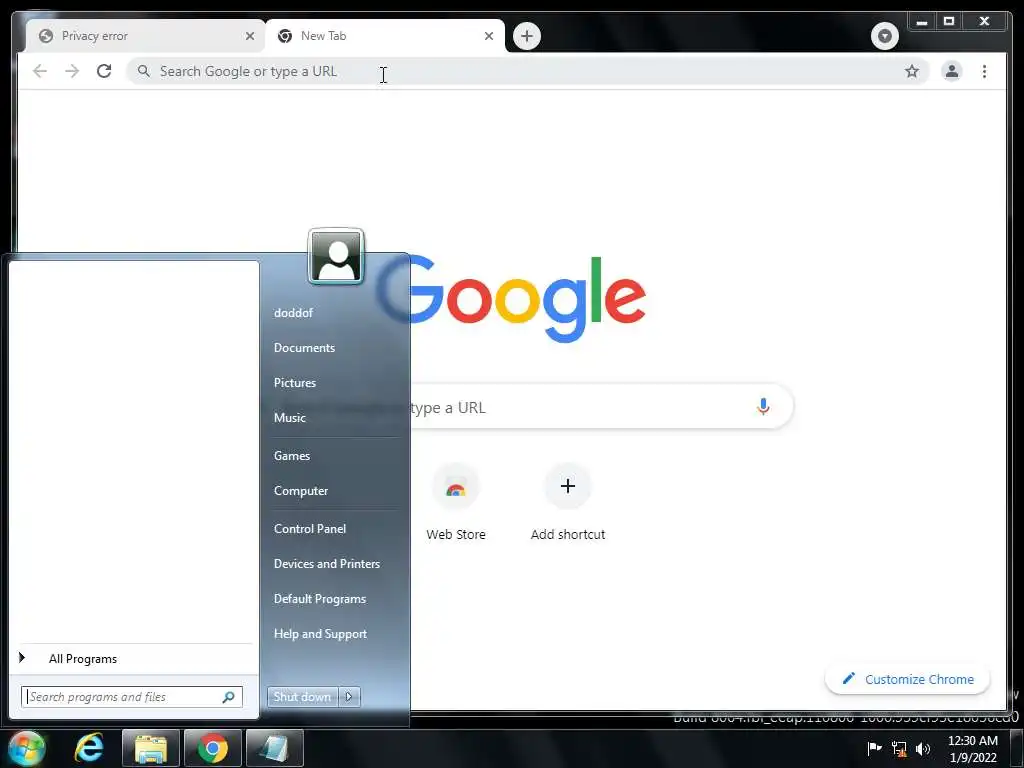
Task: Reload the page in Chrome
Action: pyautogui.click(x=104, y=71)
